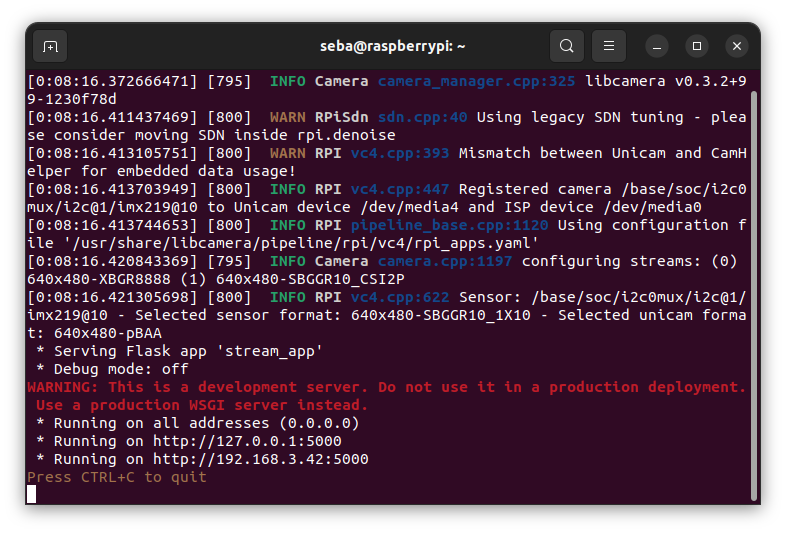The width and height of the screenshot is (786, 533).
Task: Click the vc4.cpp:622 source reference
Action: [x=400, y=298]
